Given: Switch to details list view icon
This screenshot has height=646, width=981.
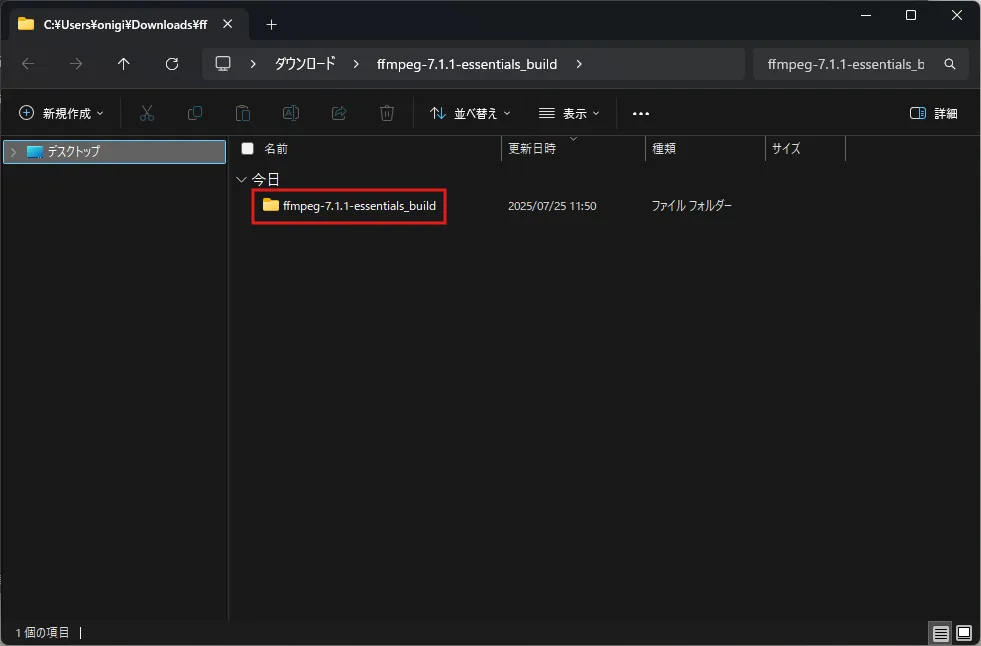Looking at the screenshot, I should (940, 633).
